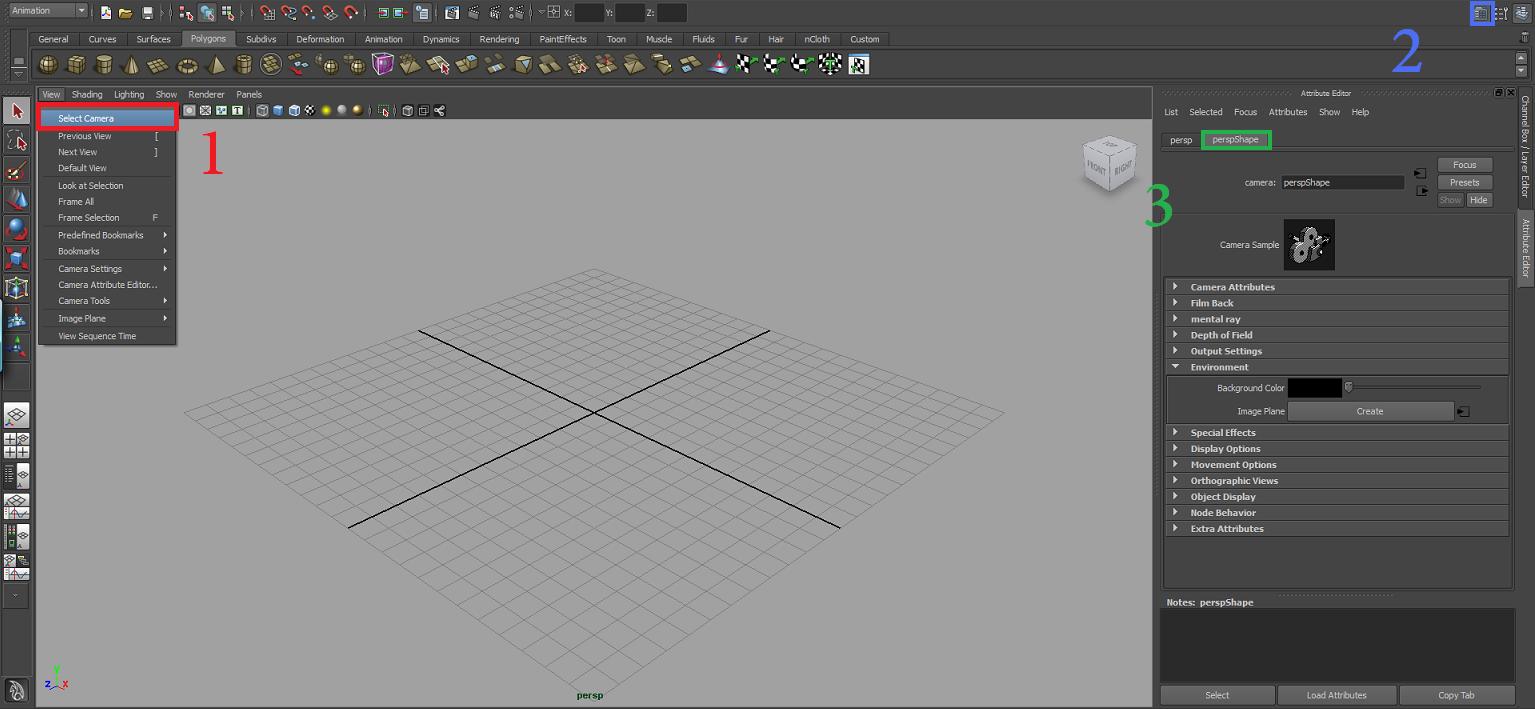
Task: Switch to the perspShape tab in the Attribute Editor
Action: pos(1236,140)
